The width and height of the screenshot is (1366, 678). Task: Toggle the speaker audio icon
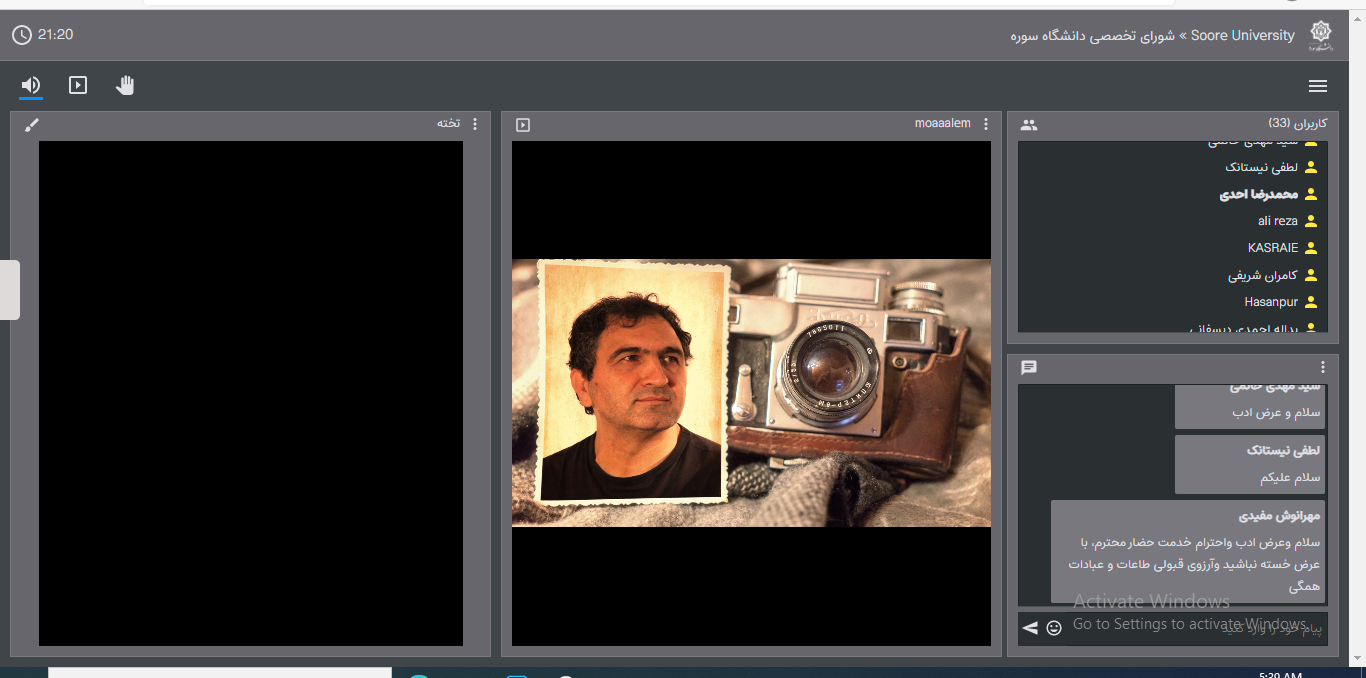coord(31,85)
